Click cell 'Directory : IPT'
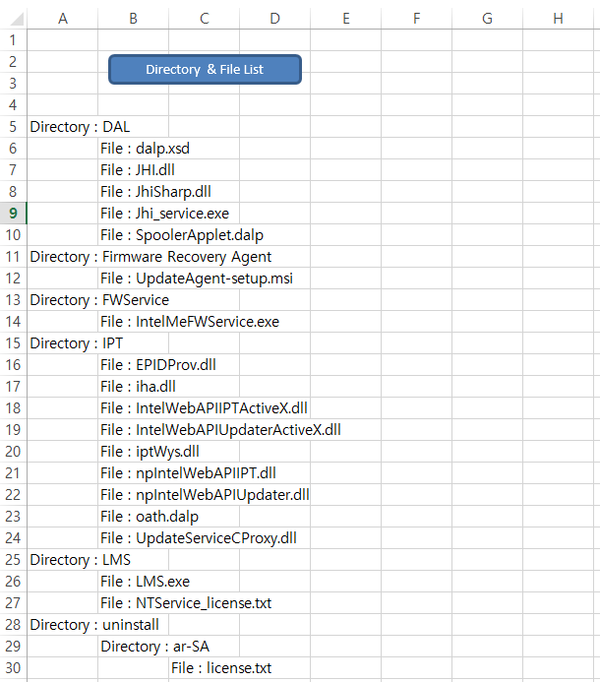The width and height of the screenshot is (600, 682). tap(76, 343)
